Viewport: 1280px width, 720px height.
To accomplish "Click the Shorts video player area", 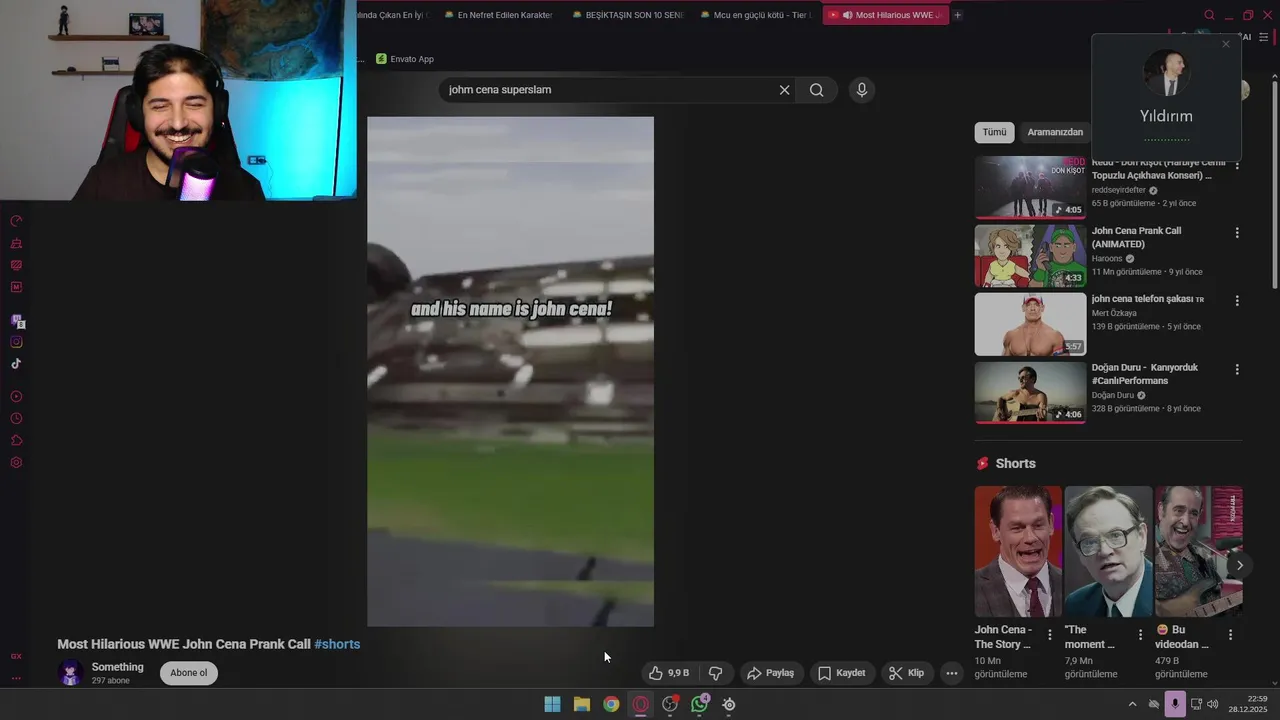I will [510, 372].
